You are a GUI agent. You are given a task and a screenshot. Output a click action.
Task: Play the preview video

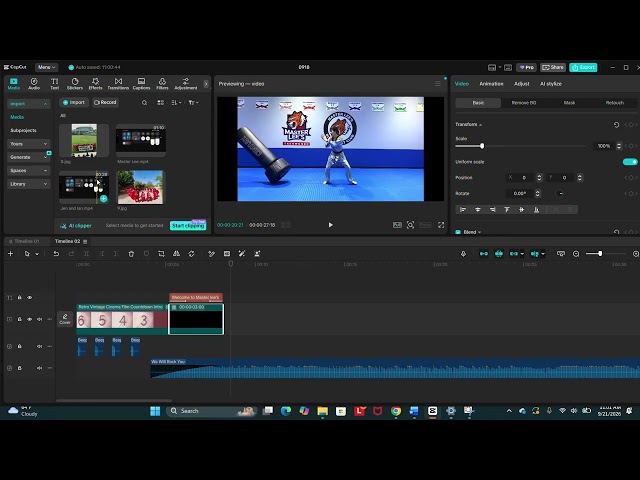point(330,225)
